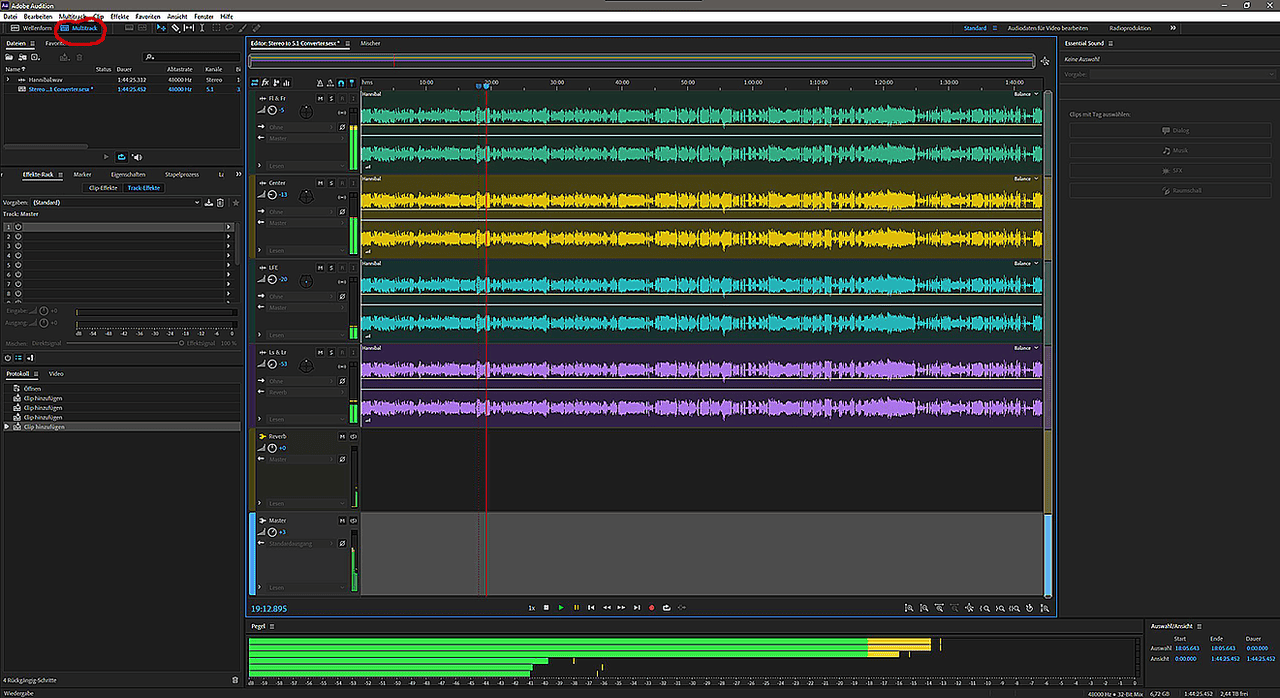The height and width of the screenshot is (698, 1280).
Task: Adjust the LFE track volume knob
Action: pos(272,280)
